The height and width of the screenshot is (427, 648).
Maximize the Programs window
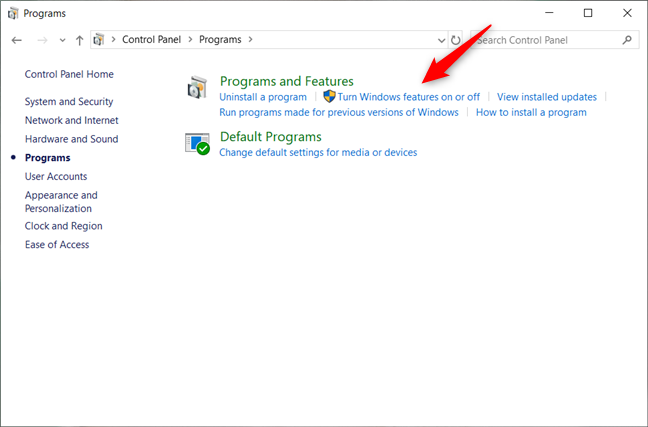[588, 13]
